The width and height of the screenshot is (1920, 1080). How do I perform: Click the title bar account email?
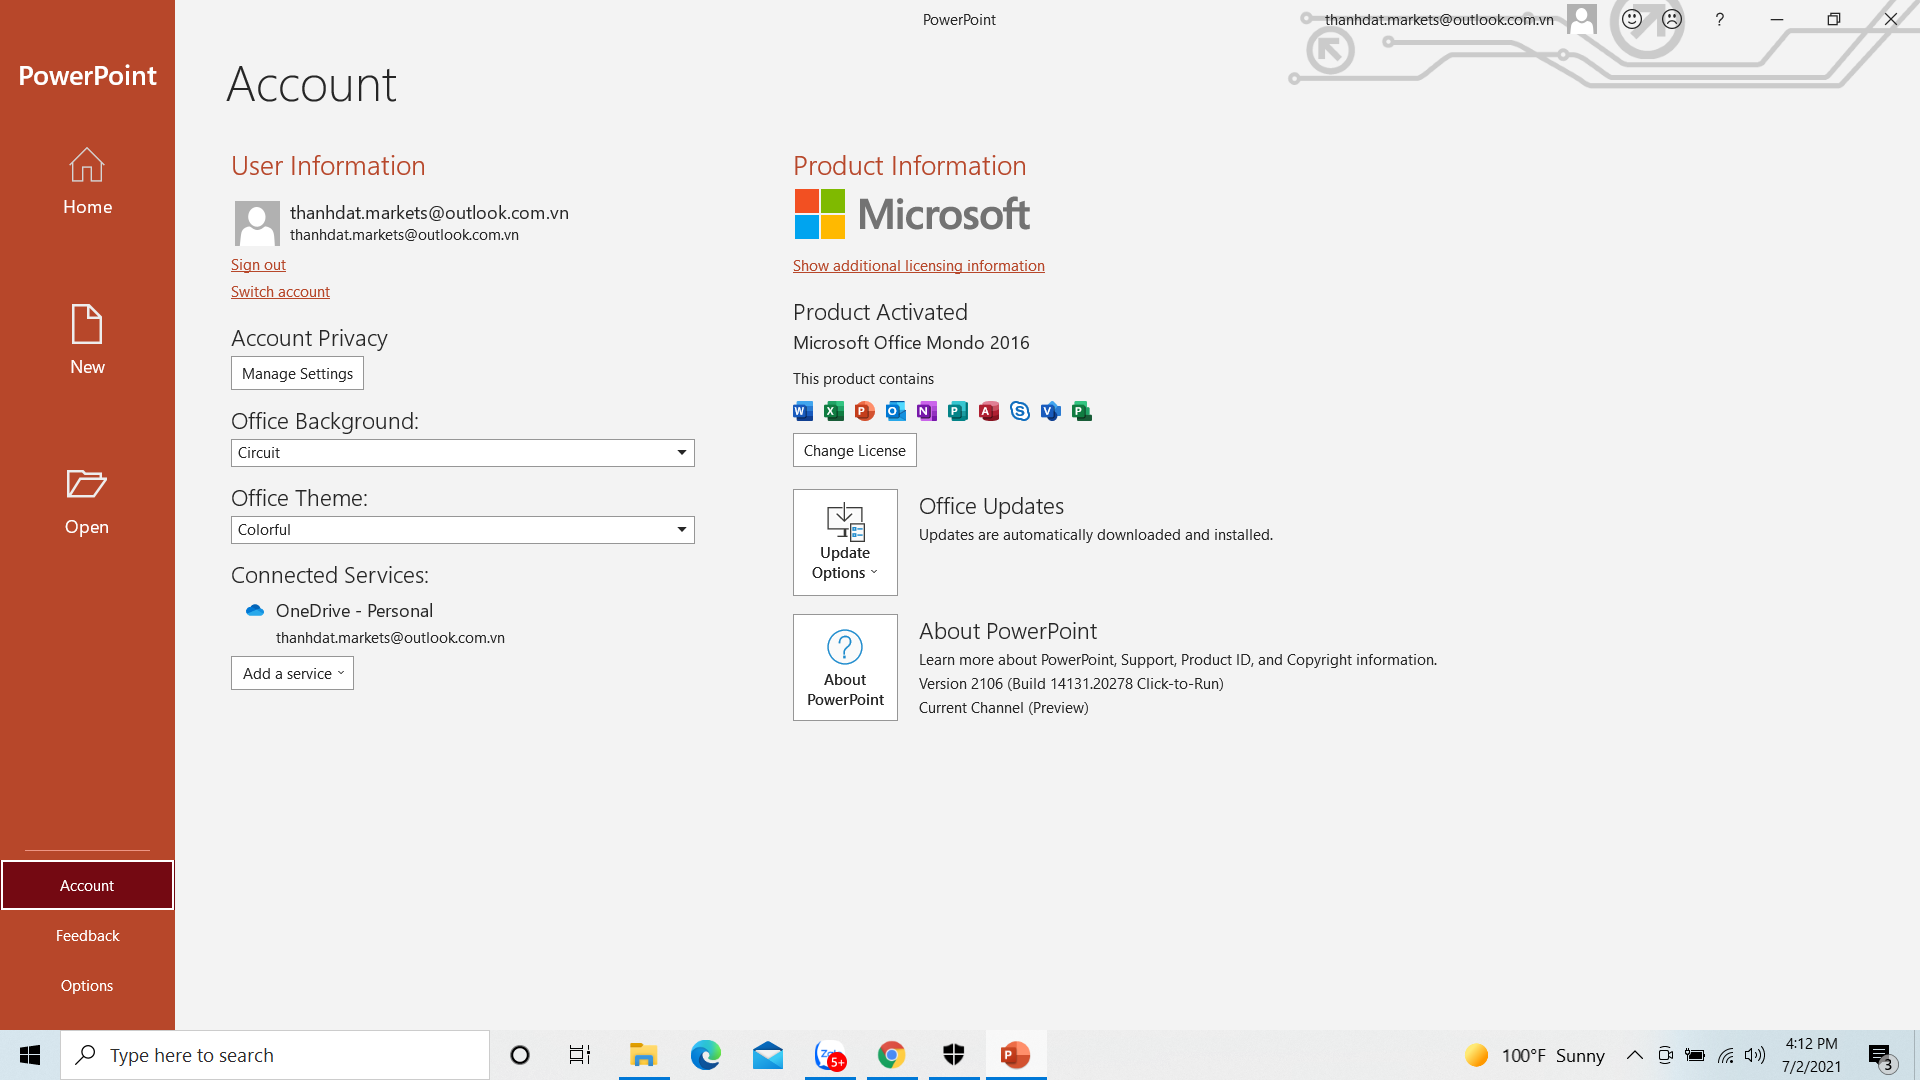(1439, 19)
